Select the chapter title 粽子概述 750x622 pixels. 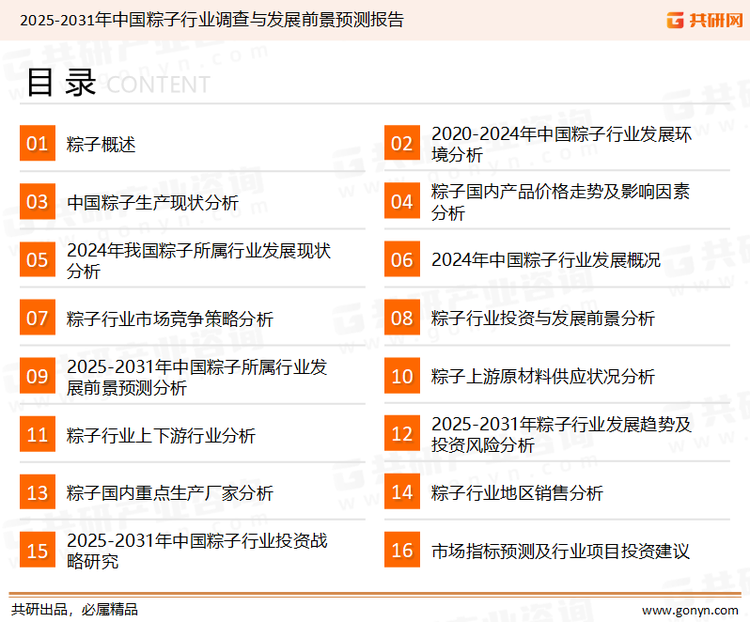(x=101, y=144)
